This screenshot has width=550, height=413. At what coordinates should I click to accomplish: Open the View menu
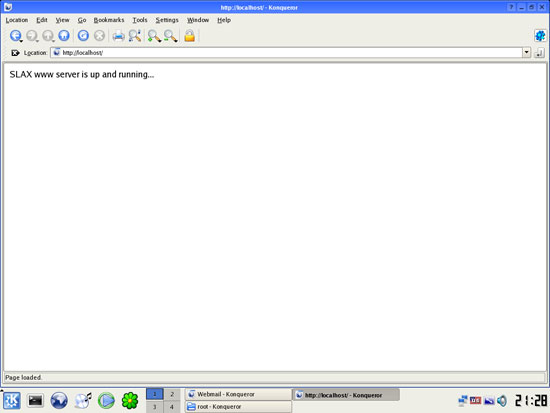click(62, 20)
